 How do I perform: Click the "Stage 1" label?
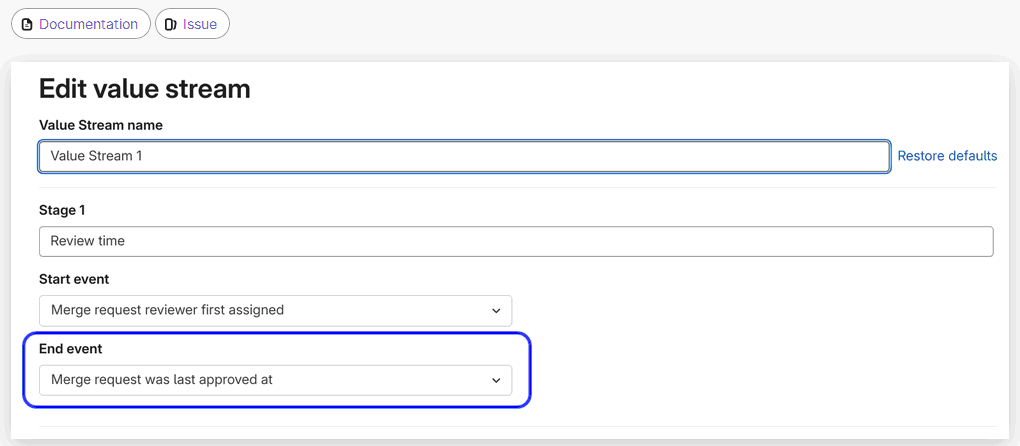[x=60, y=210]
